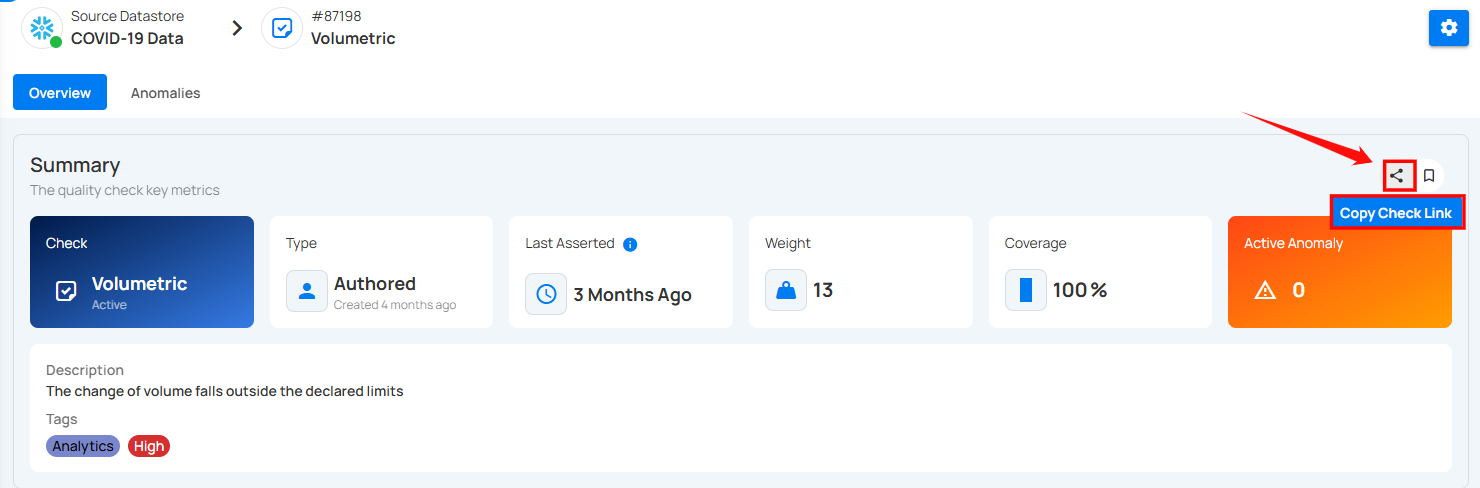Open the COVID-19 Data datastore link

tap(127, 39)
